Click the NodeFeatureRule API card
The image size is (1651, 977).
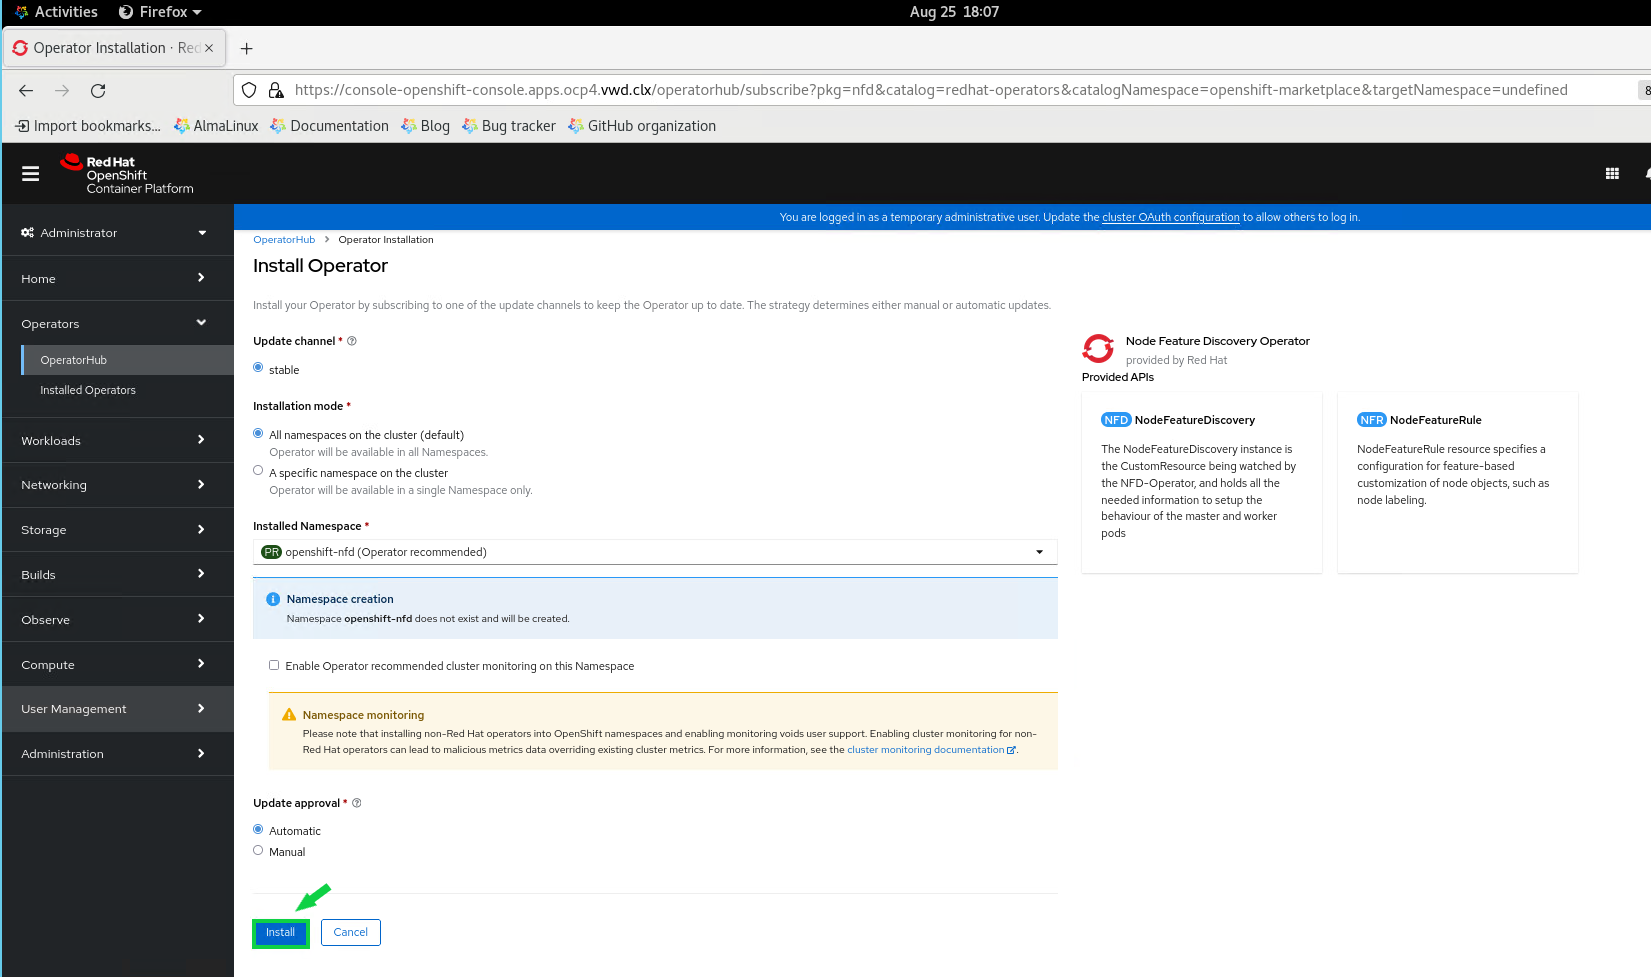point(1458,482)
